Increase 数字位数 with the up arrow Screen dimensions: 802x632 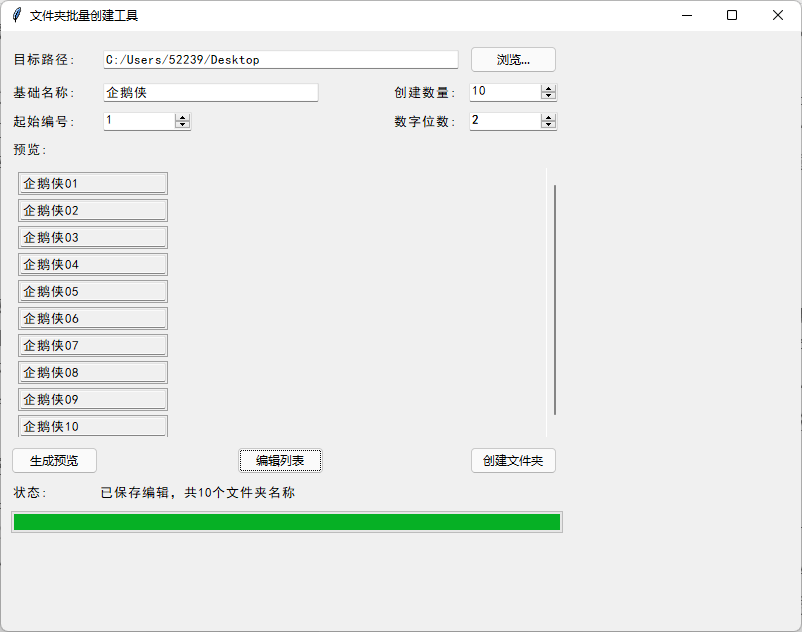(x=548, y=118)
